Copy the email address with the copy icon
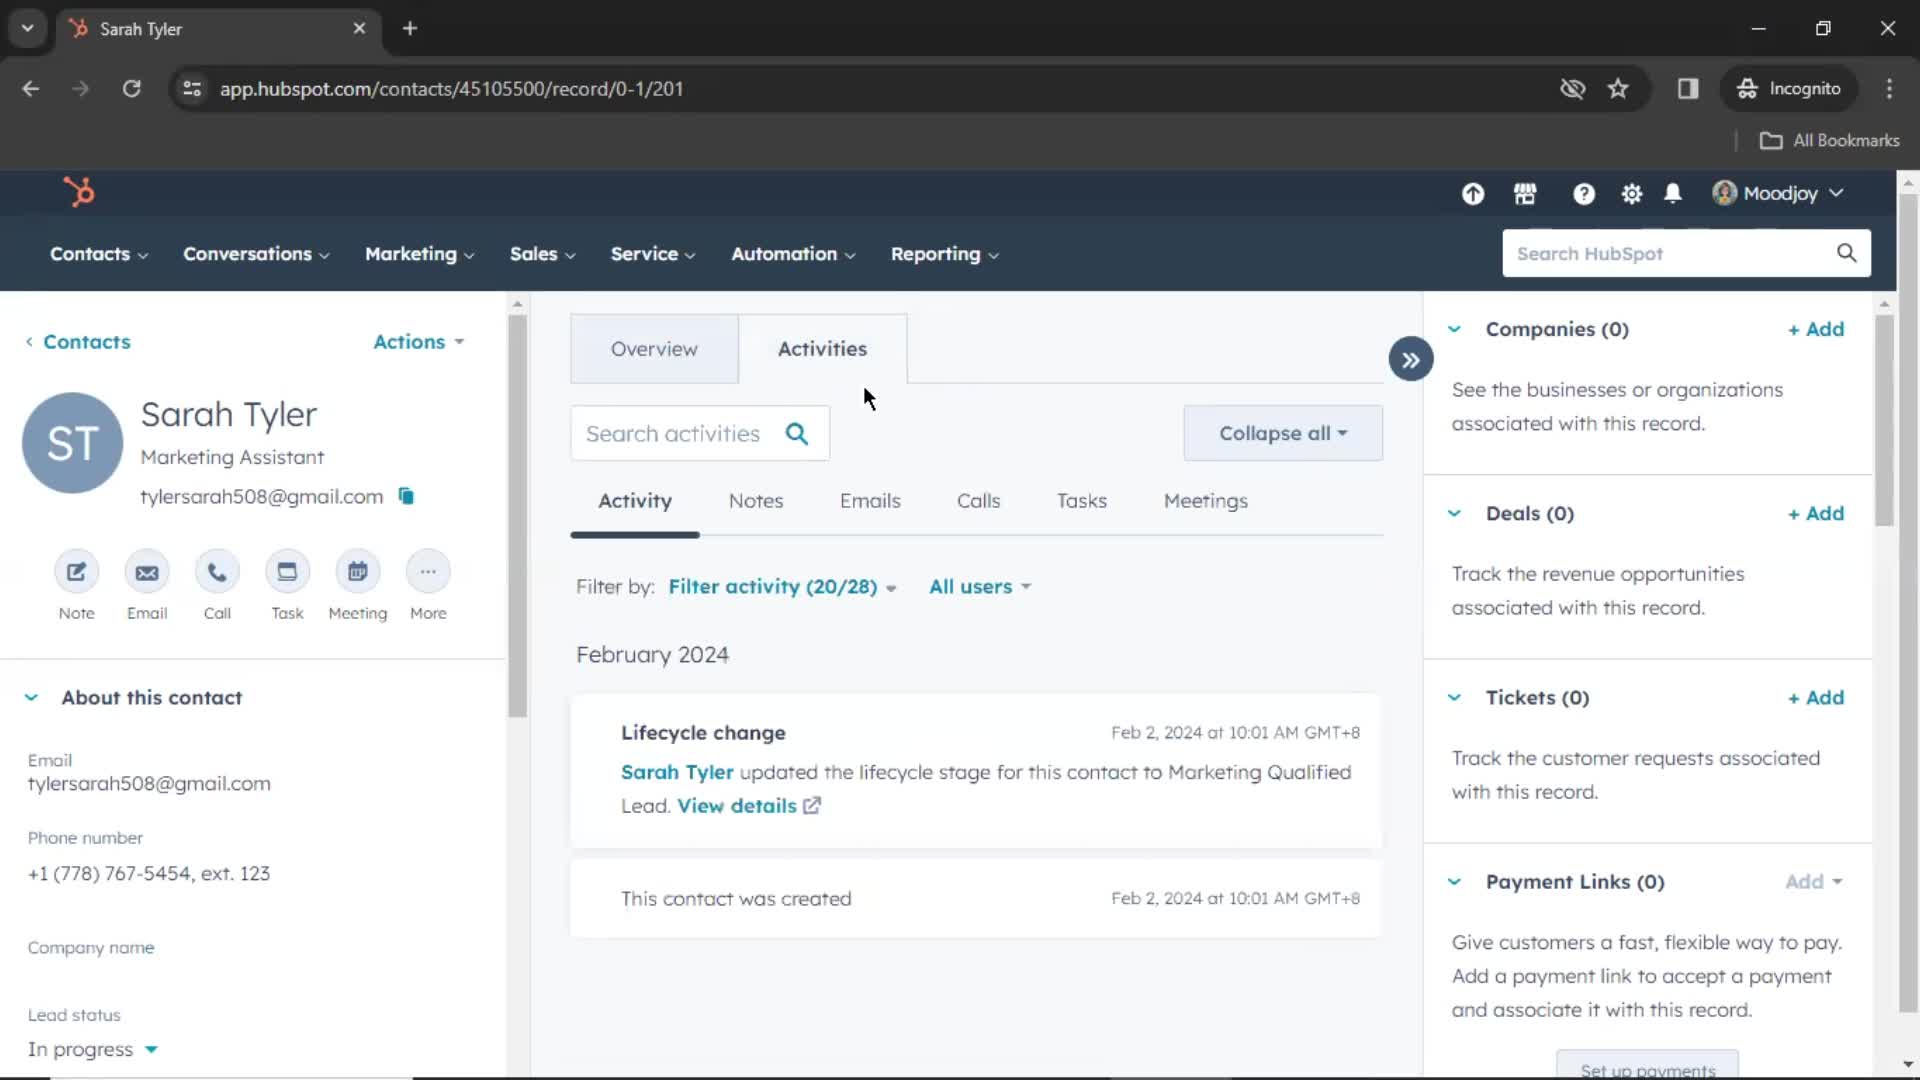This screenshot has height=1080, width=1920. coord(406,496)
